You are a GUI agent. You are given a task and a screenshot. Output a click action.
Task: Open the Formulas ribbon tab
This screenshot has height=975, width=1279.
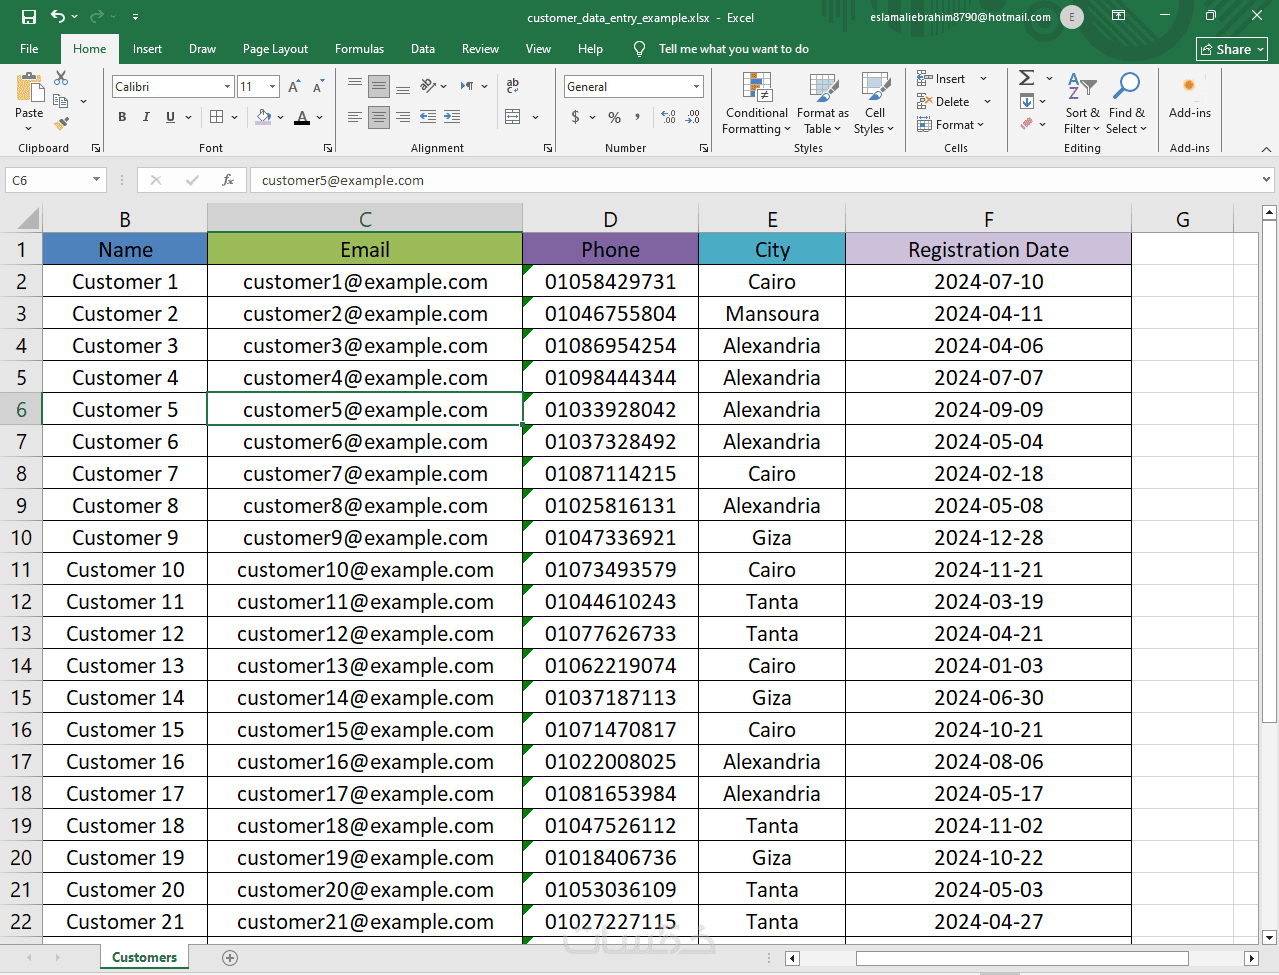click(x=359, y=49)
